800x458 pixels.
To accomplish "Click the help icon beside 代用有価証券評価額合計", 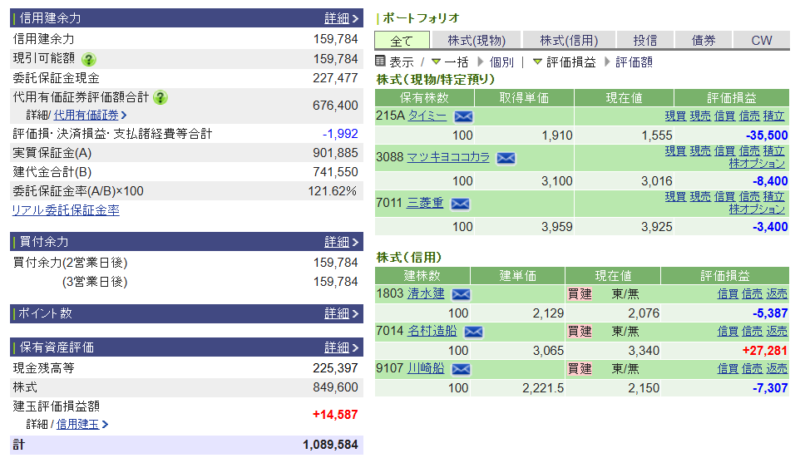I will tap(160, 97).
